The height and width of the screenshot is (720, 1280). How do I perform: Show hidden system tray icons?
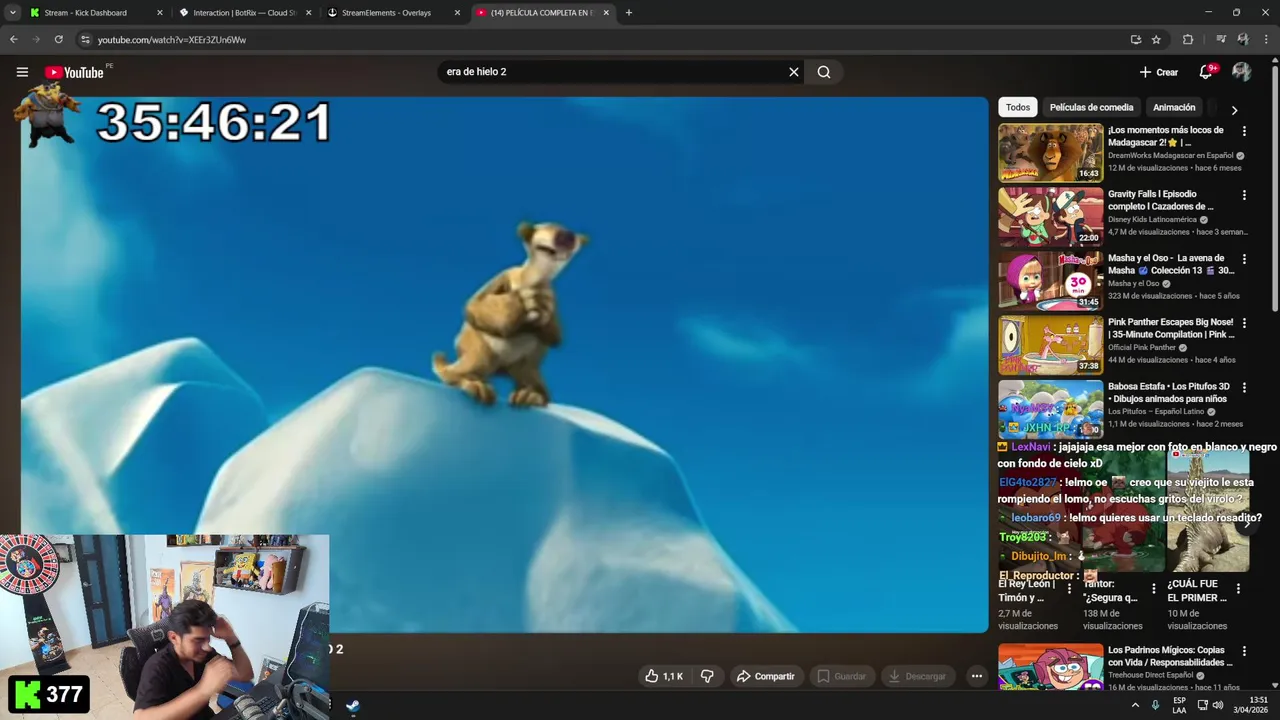(x=1135, y=705)
